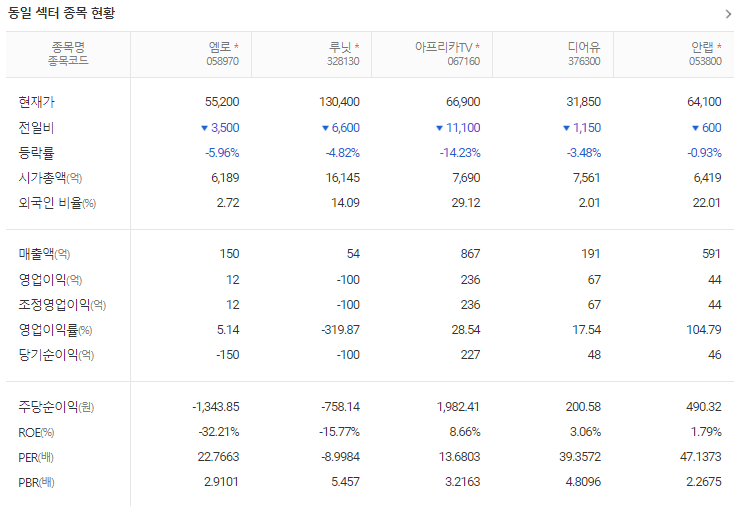Open stock 루닛 column header
This screenshot has width=747, height=506.
[340, 47]
